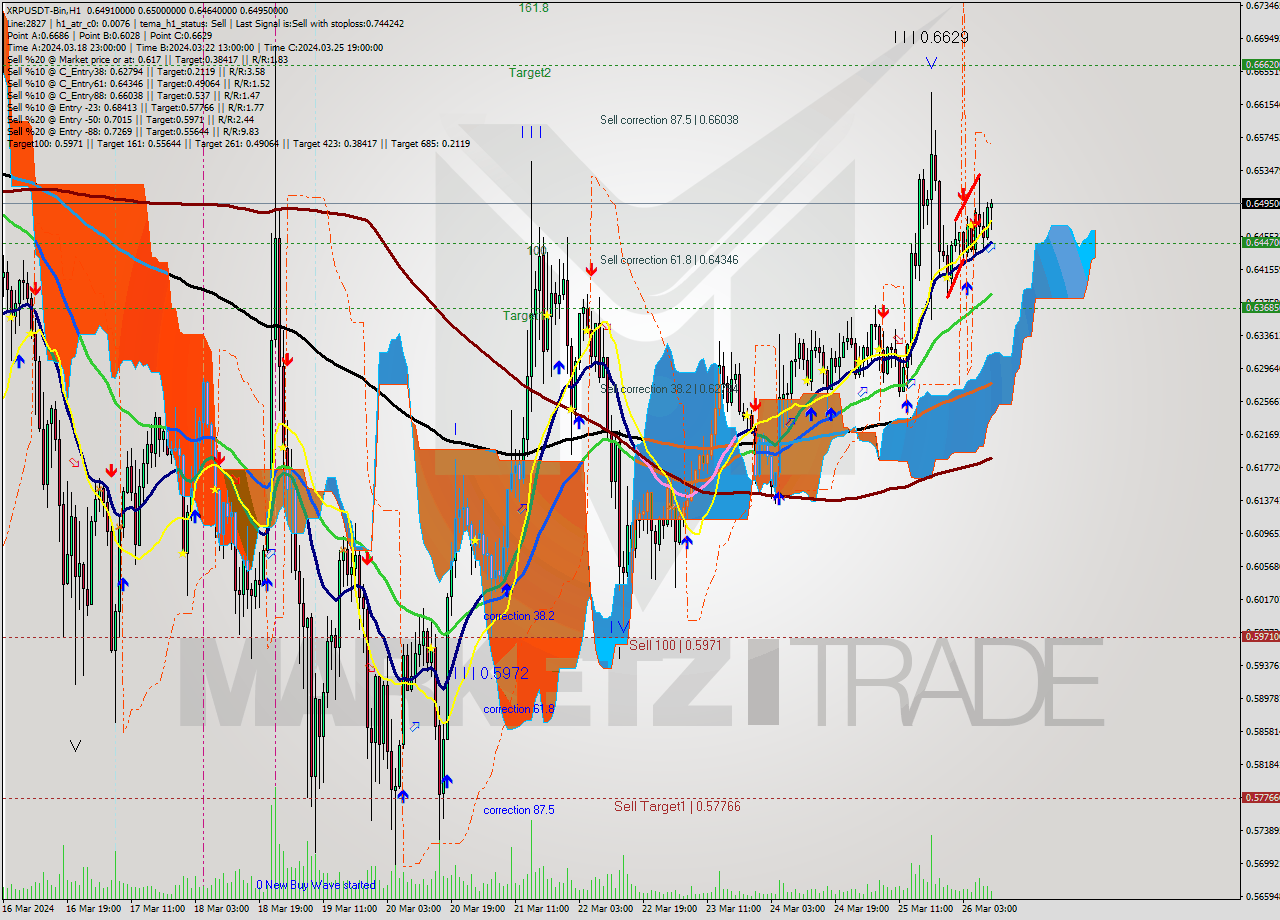Click the 0.62964 price axis label

[1261, 368]
